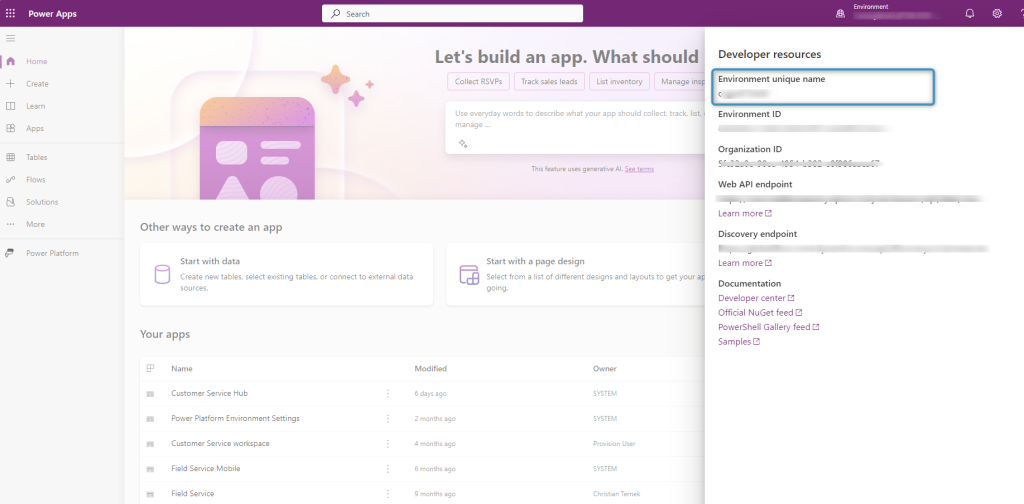Viewport: 1024px width, 504px height.
Task: Open more options for Power Platform Environment Settings
Action: tap(387, 418)
